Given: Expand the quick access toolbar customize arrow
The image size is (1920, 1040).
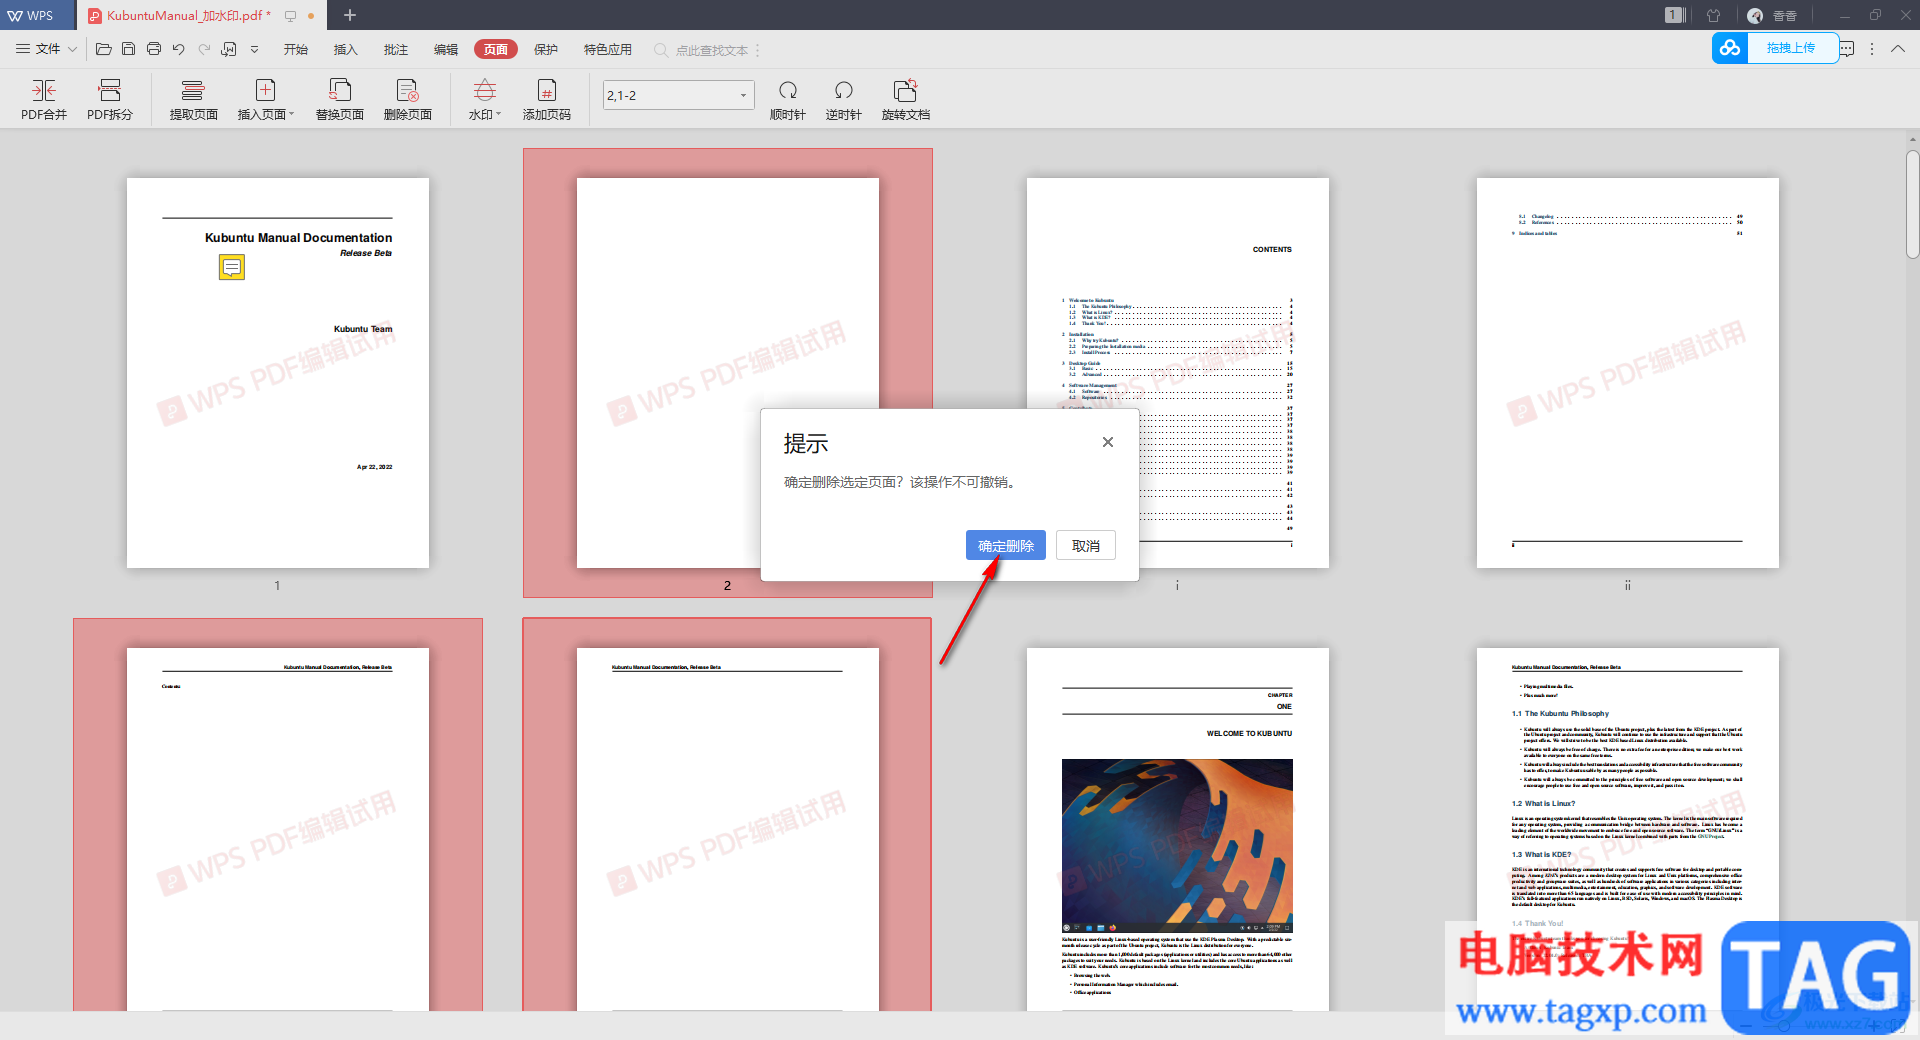Looking at the screenshot, I should point(254,49).
